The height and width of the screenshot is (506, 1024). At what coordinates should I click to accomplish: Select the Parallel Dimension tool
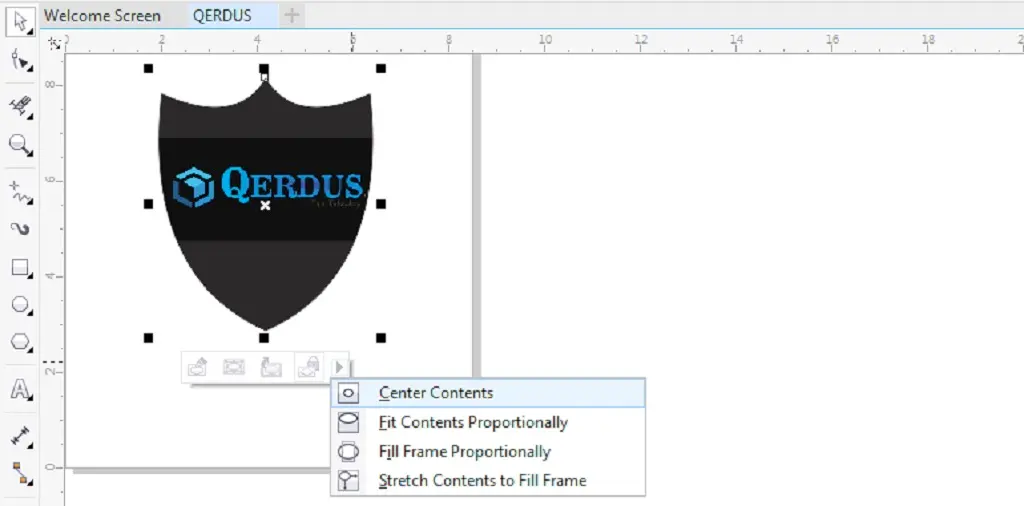21,436
